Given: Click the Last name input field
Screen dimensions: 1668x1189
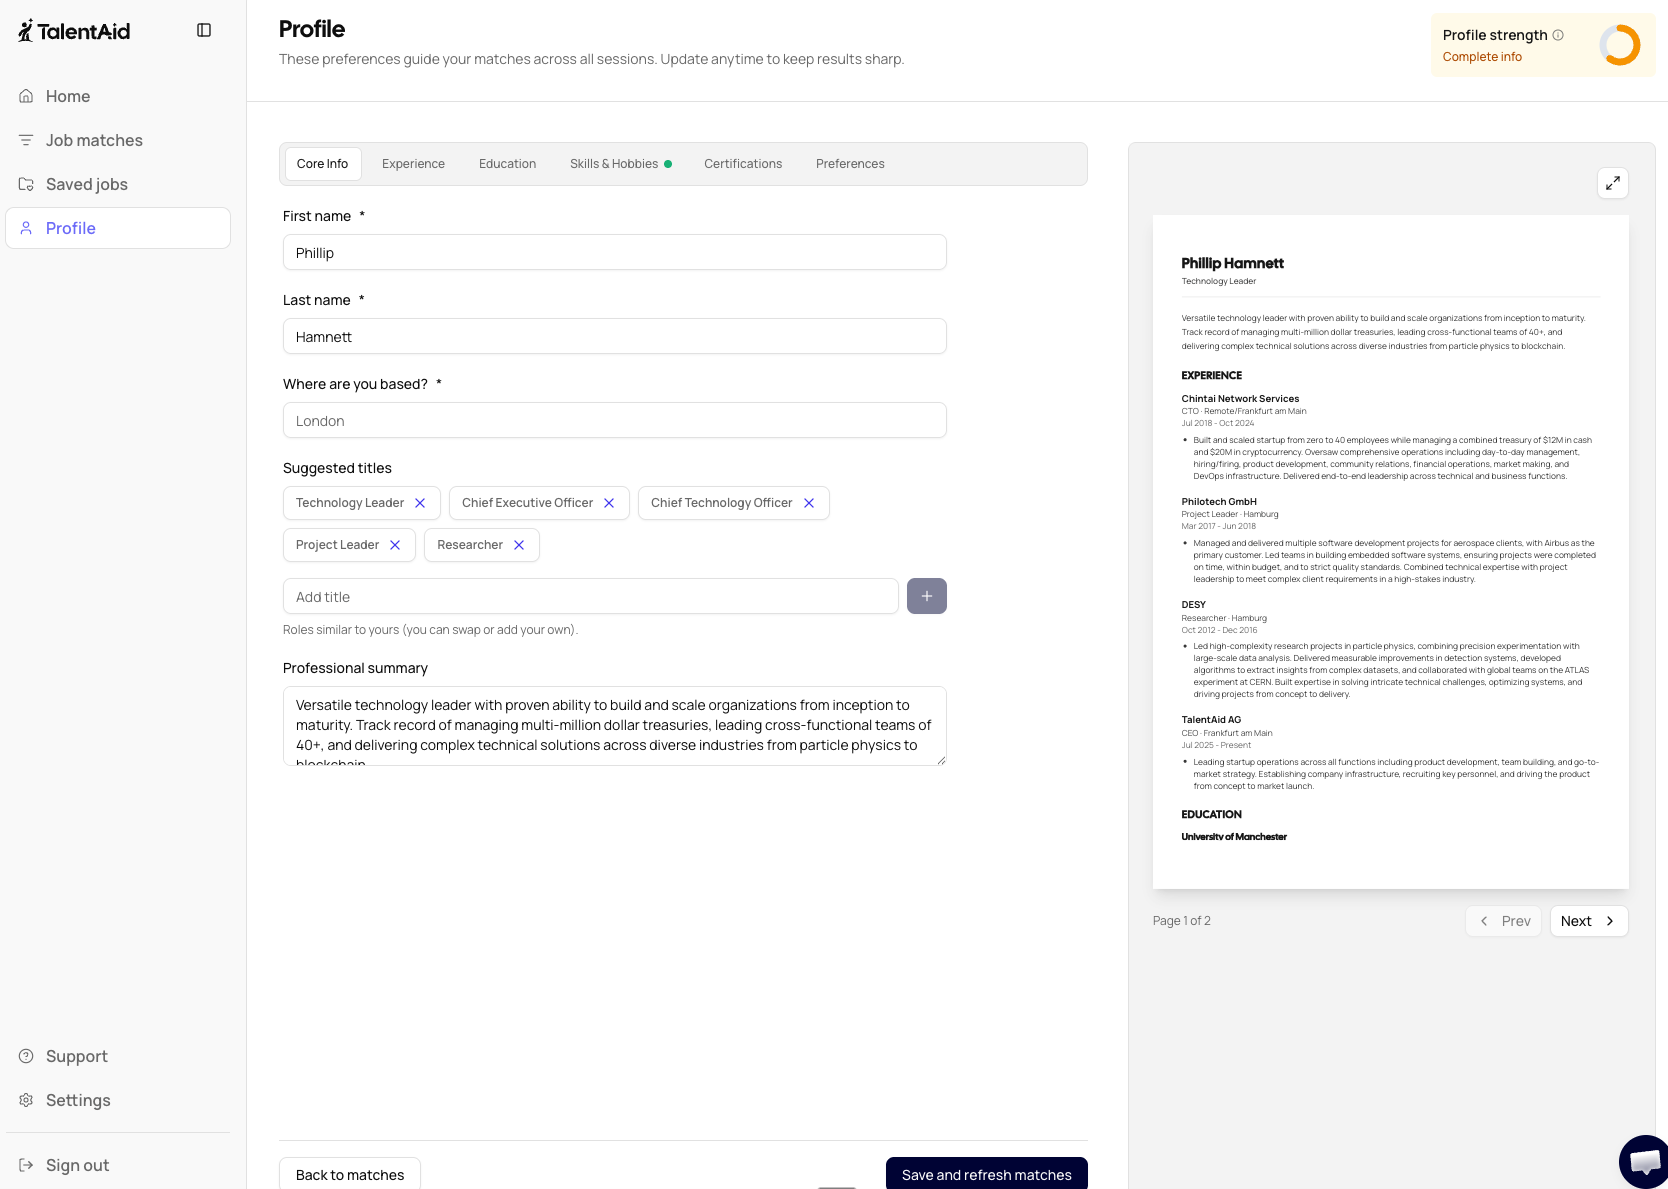Looking at the screenshot, I should point(615,336).
